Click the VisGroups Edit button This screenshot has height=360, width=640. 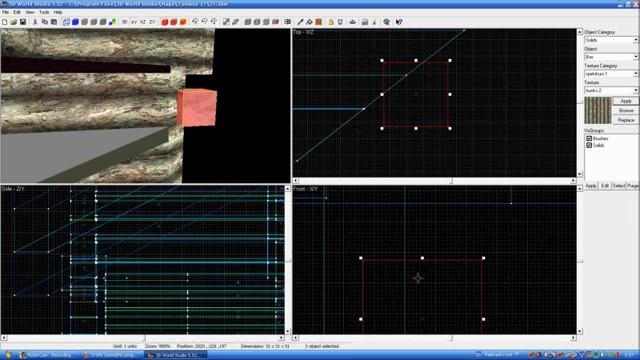point(605,186)
